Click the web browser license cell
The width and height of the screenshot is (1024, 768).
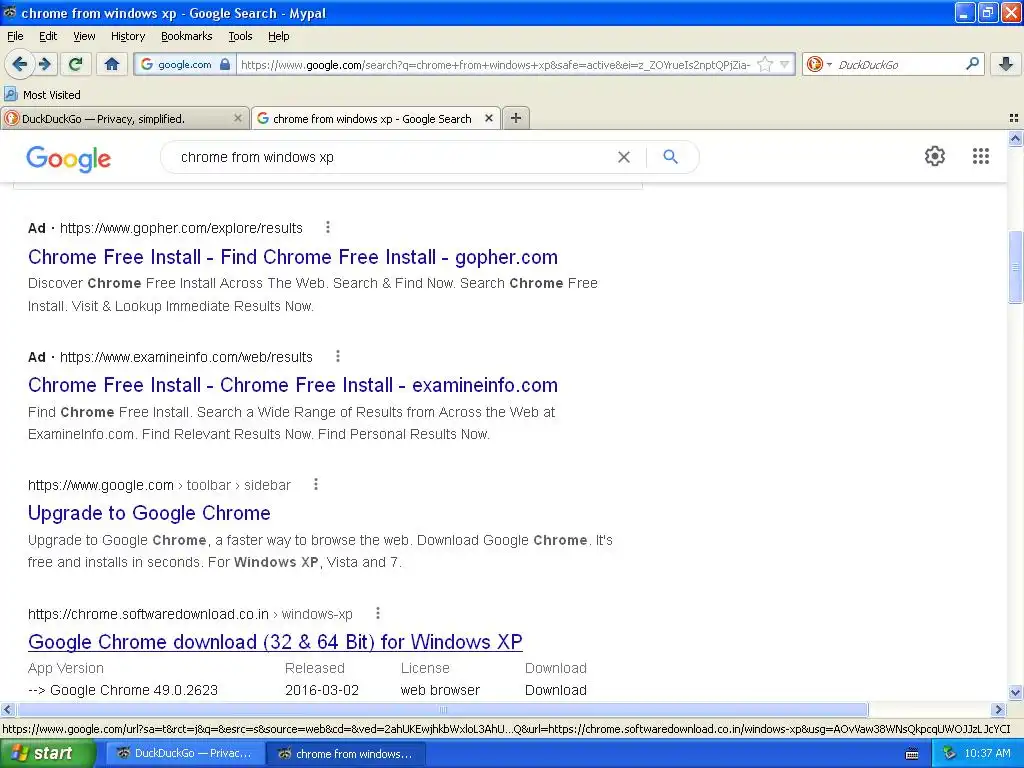click(x=440, y=690)
